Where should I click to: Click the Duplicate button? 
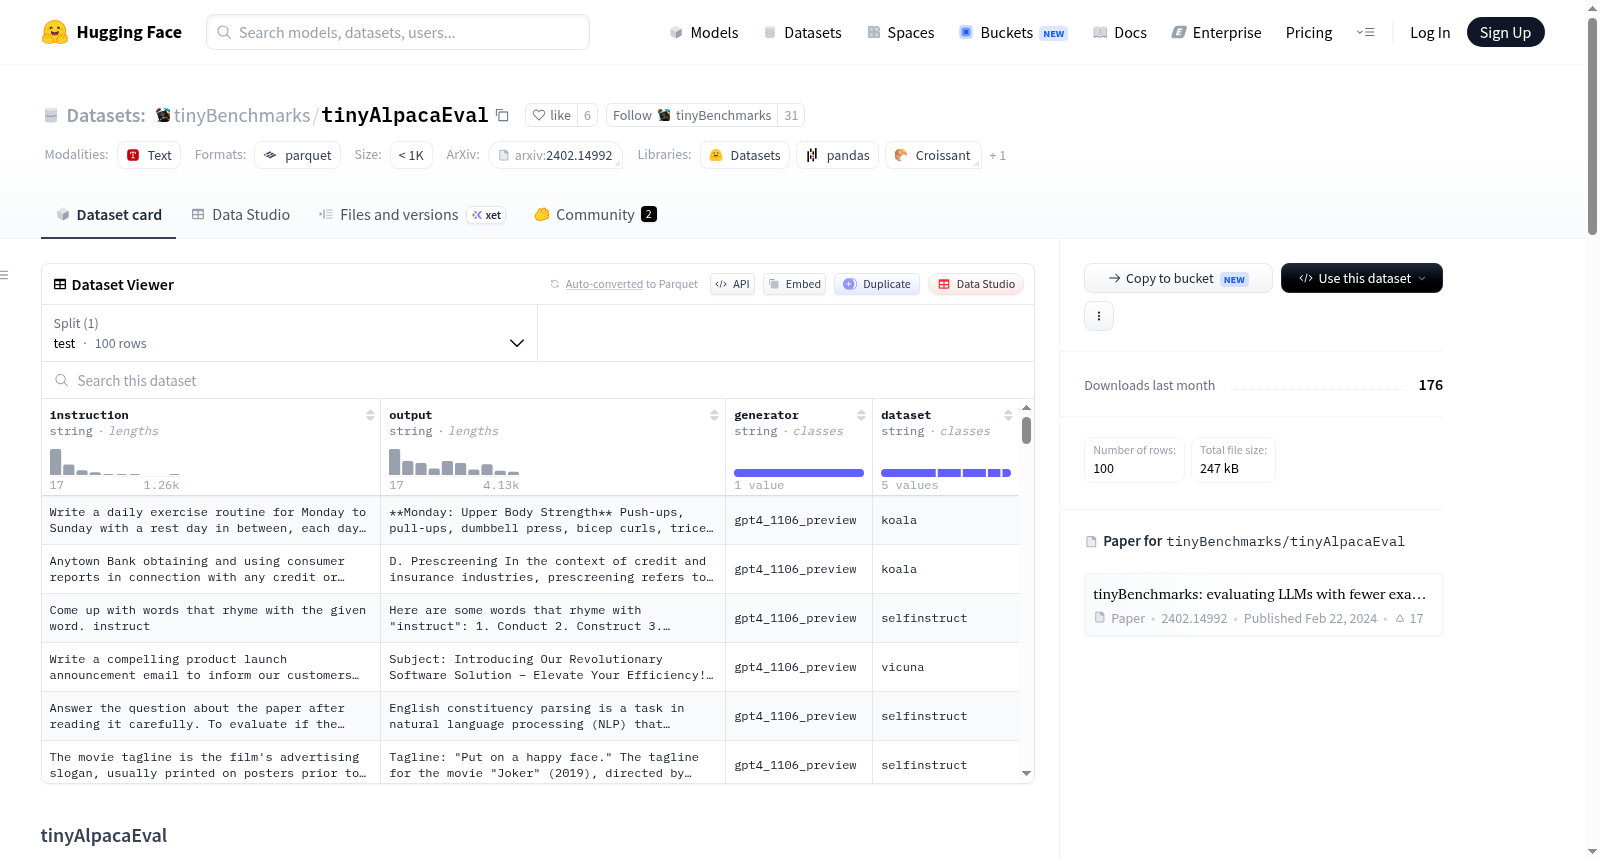coord(877,284)
